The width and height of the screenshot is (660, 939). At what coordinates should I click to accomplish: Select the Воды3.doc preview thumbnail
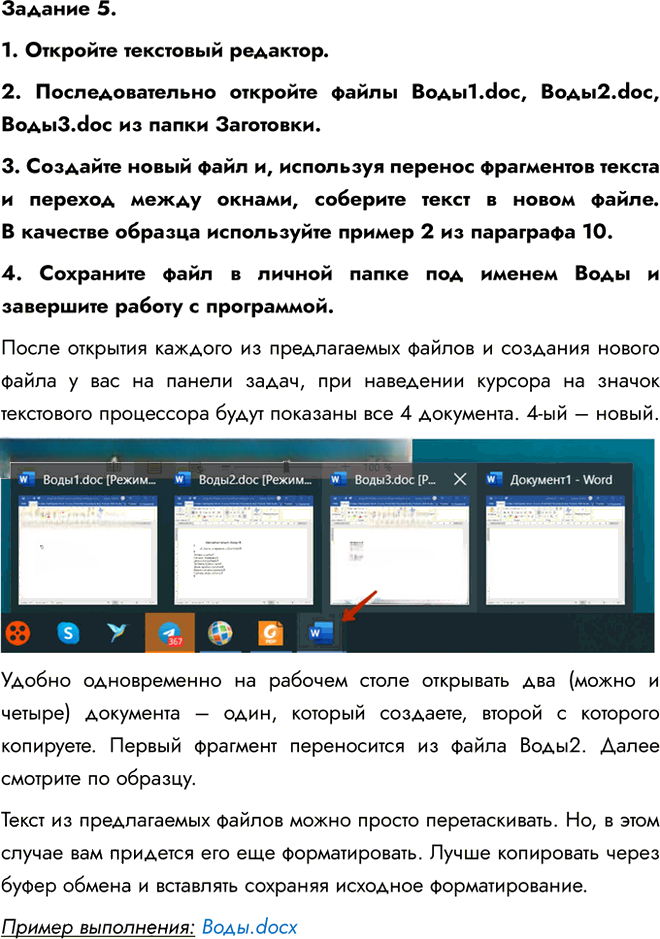(399, 550)
